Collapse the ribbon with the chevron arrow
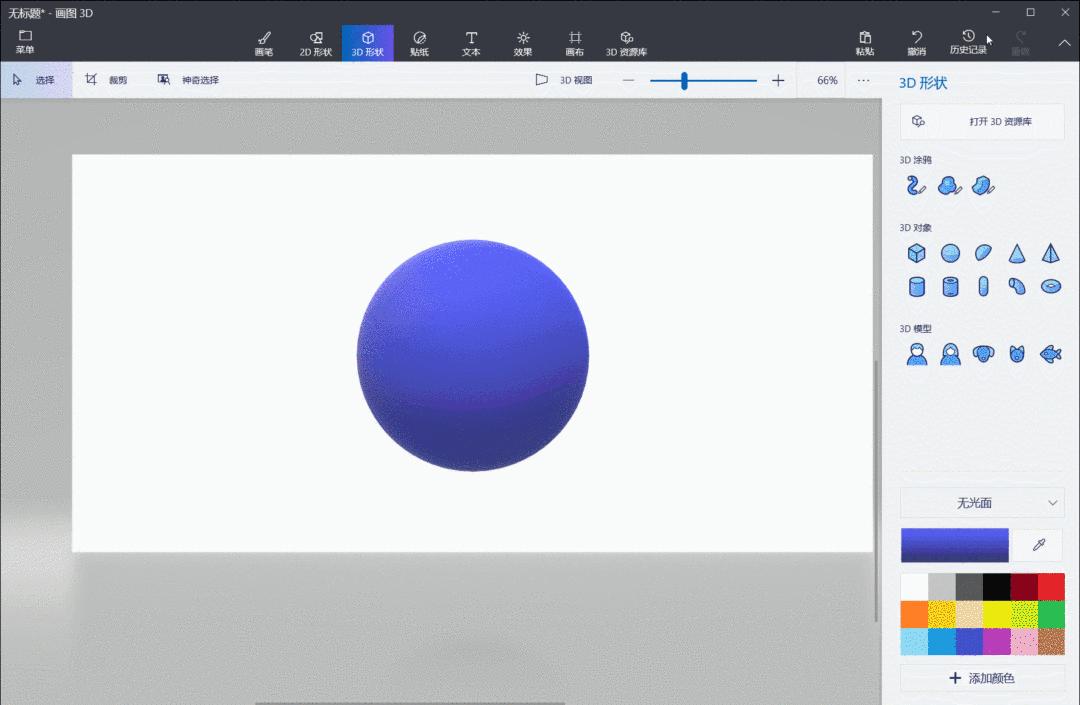 tap(1063, 44)
